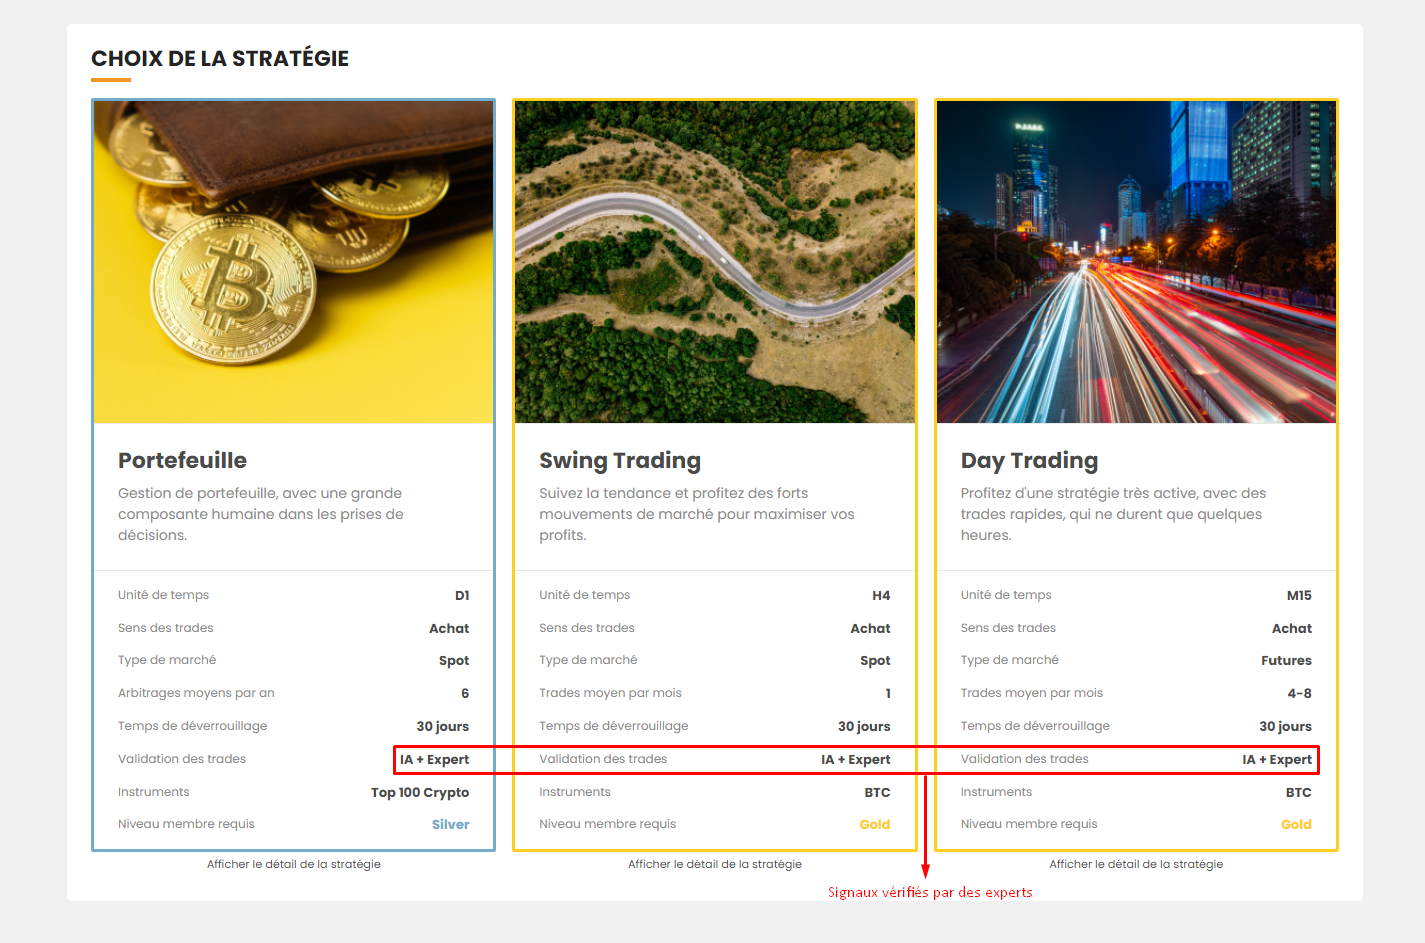Click Achat trade direction in Swing Trading card

870,628
